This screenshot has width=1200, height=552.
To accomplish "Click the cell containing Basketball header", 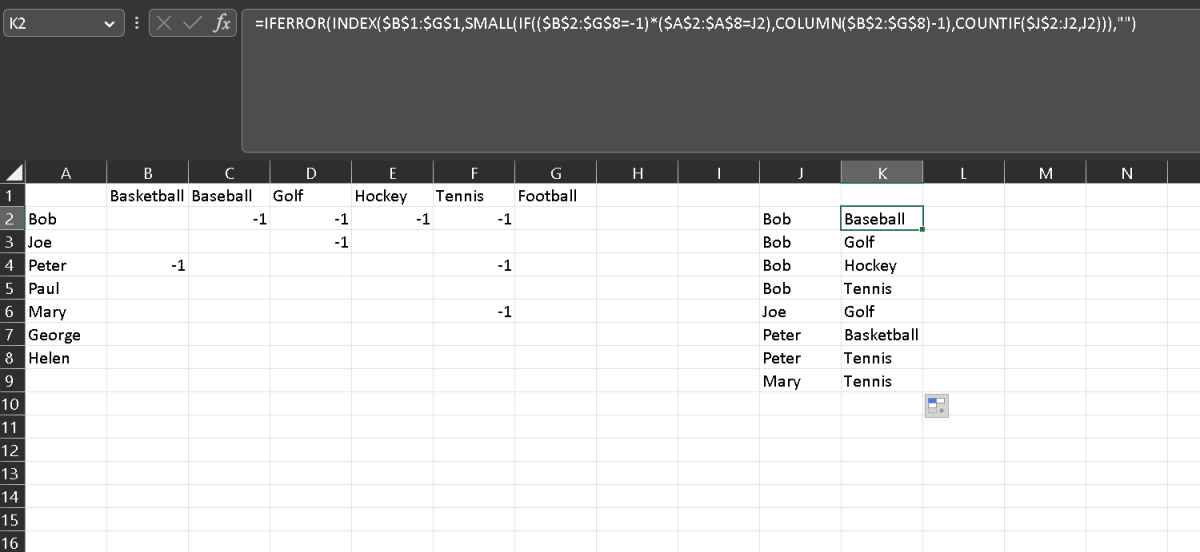I will pos(147,196).
